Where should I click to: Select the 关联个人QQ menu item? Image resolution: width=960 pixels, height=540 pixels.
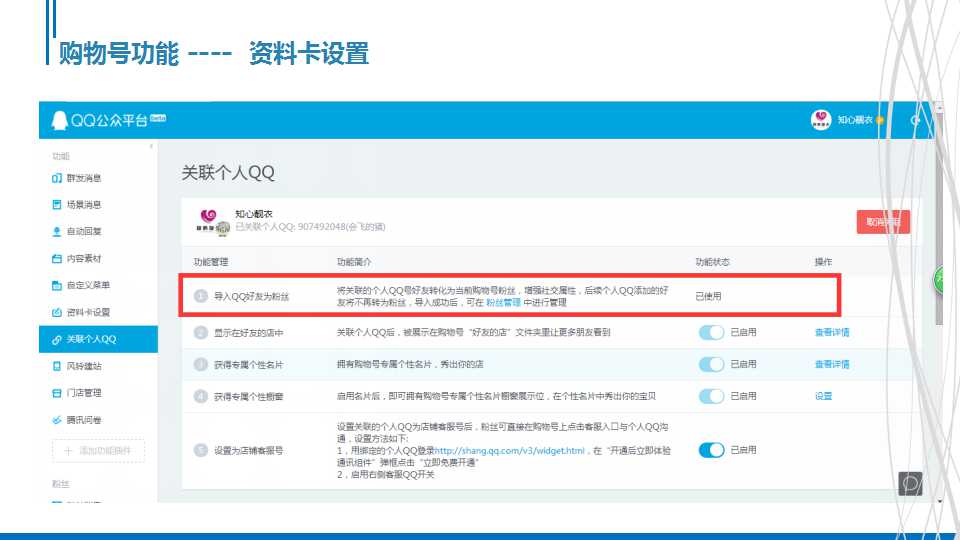point(98,339)
